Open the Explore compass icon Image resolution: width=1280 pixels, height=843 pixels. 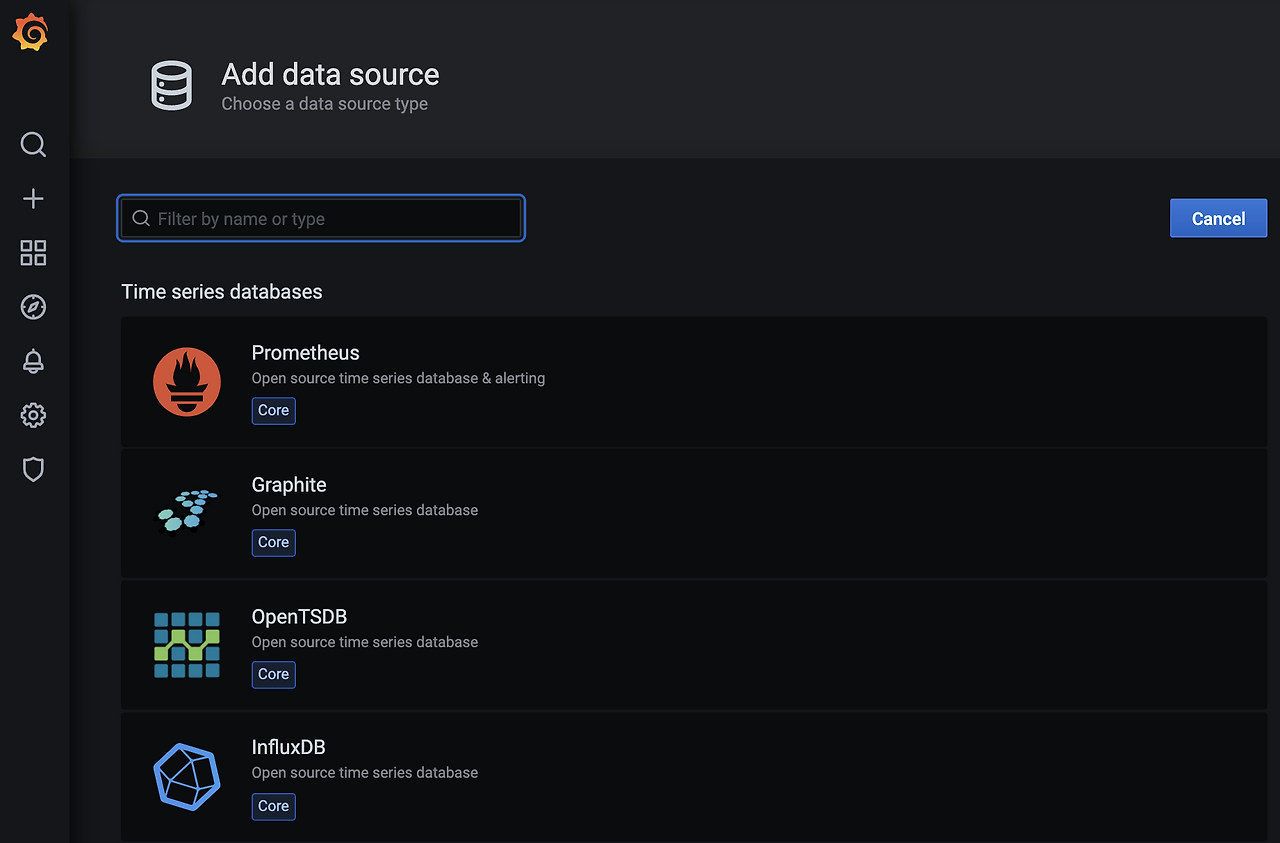coord(33,307)
